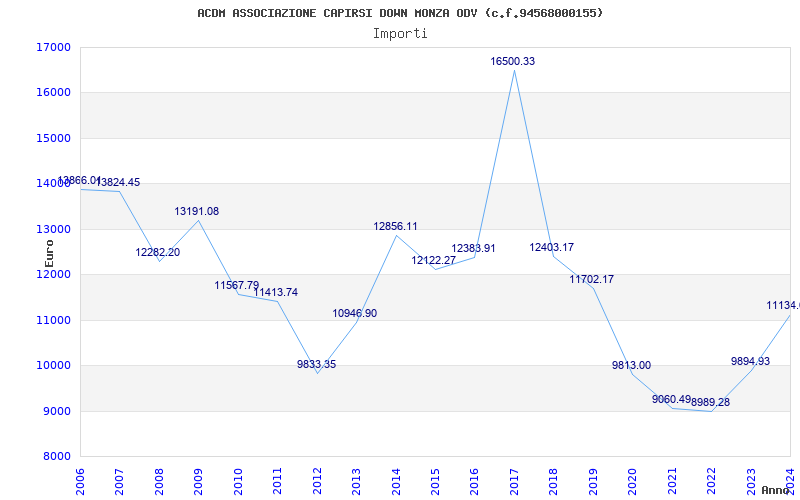Click the 9060.49 data label

click(x=671, y=399)
